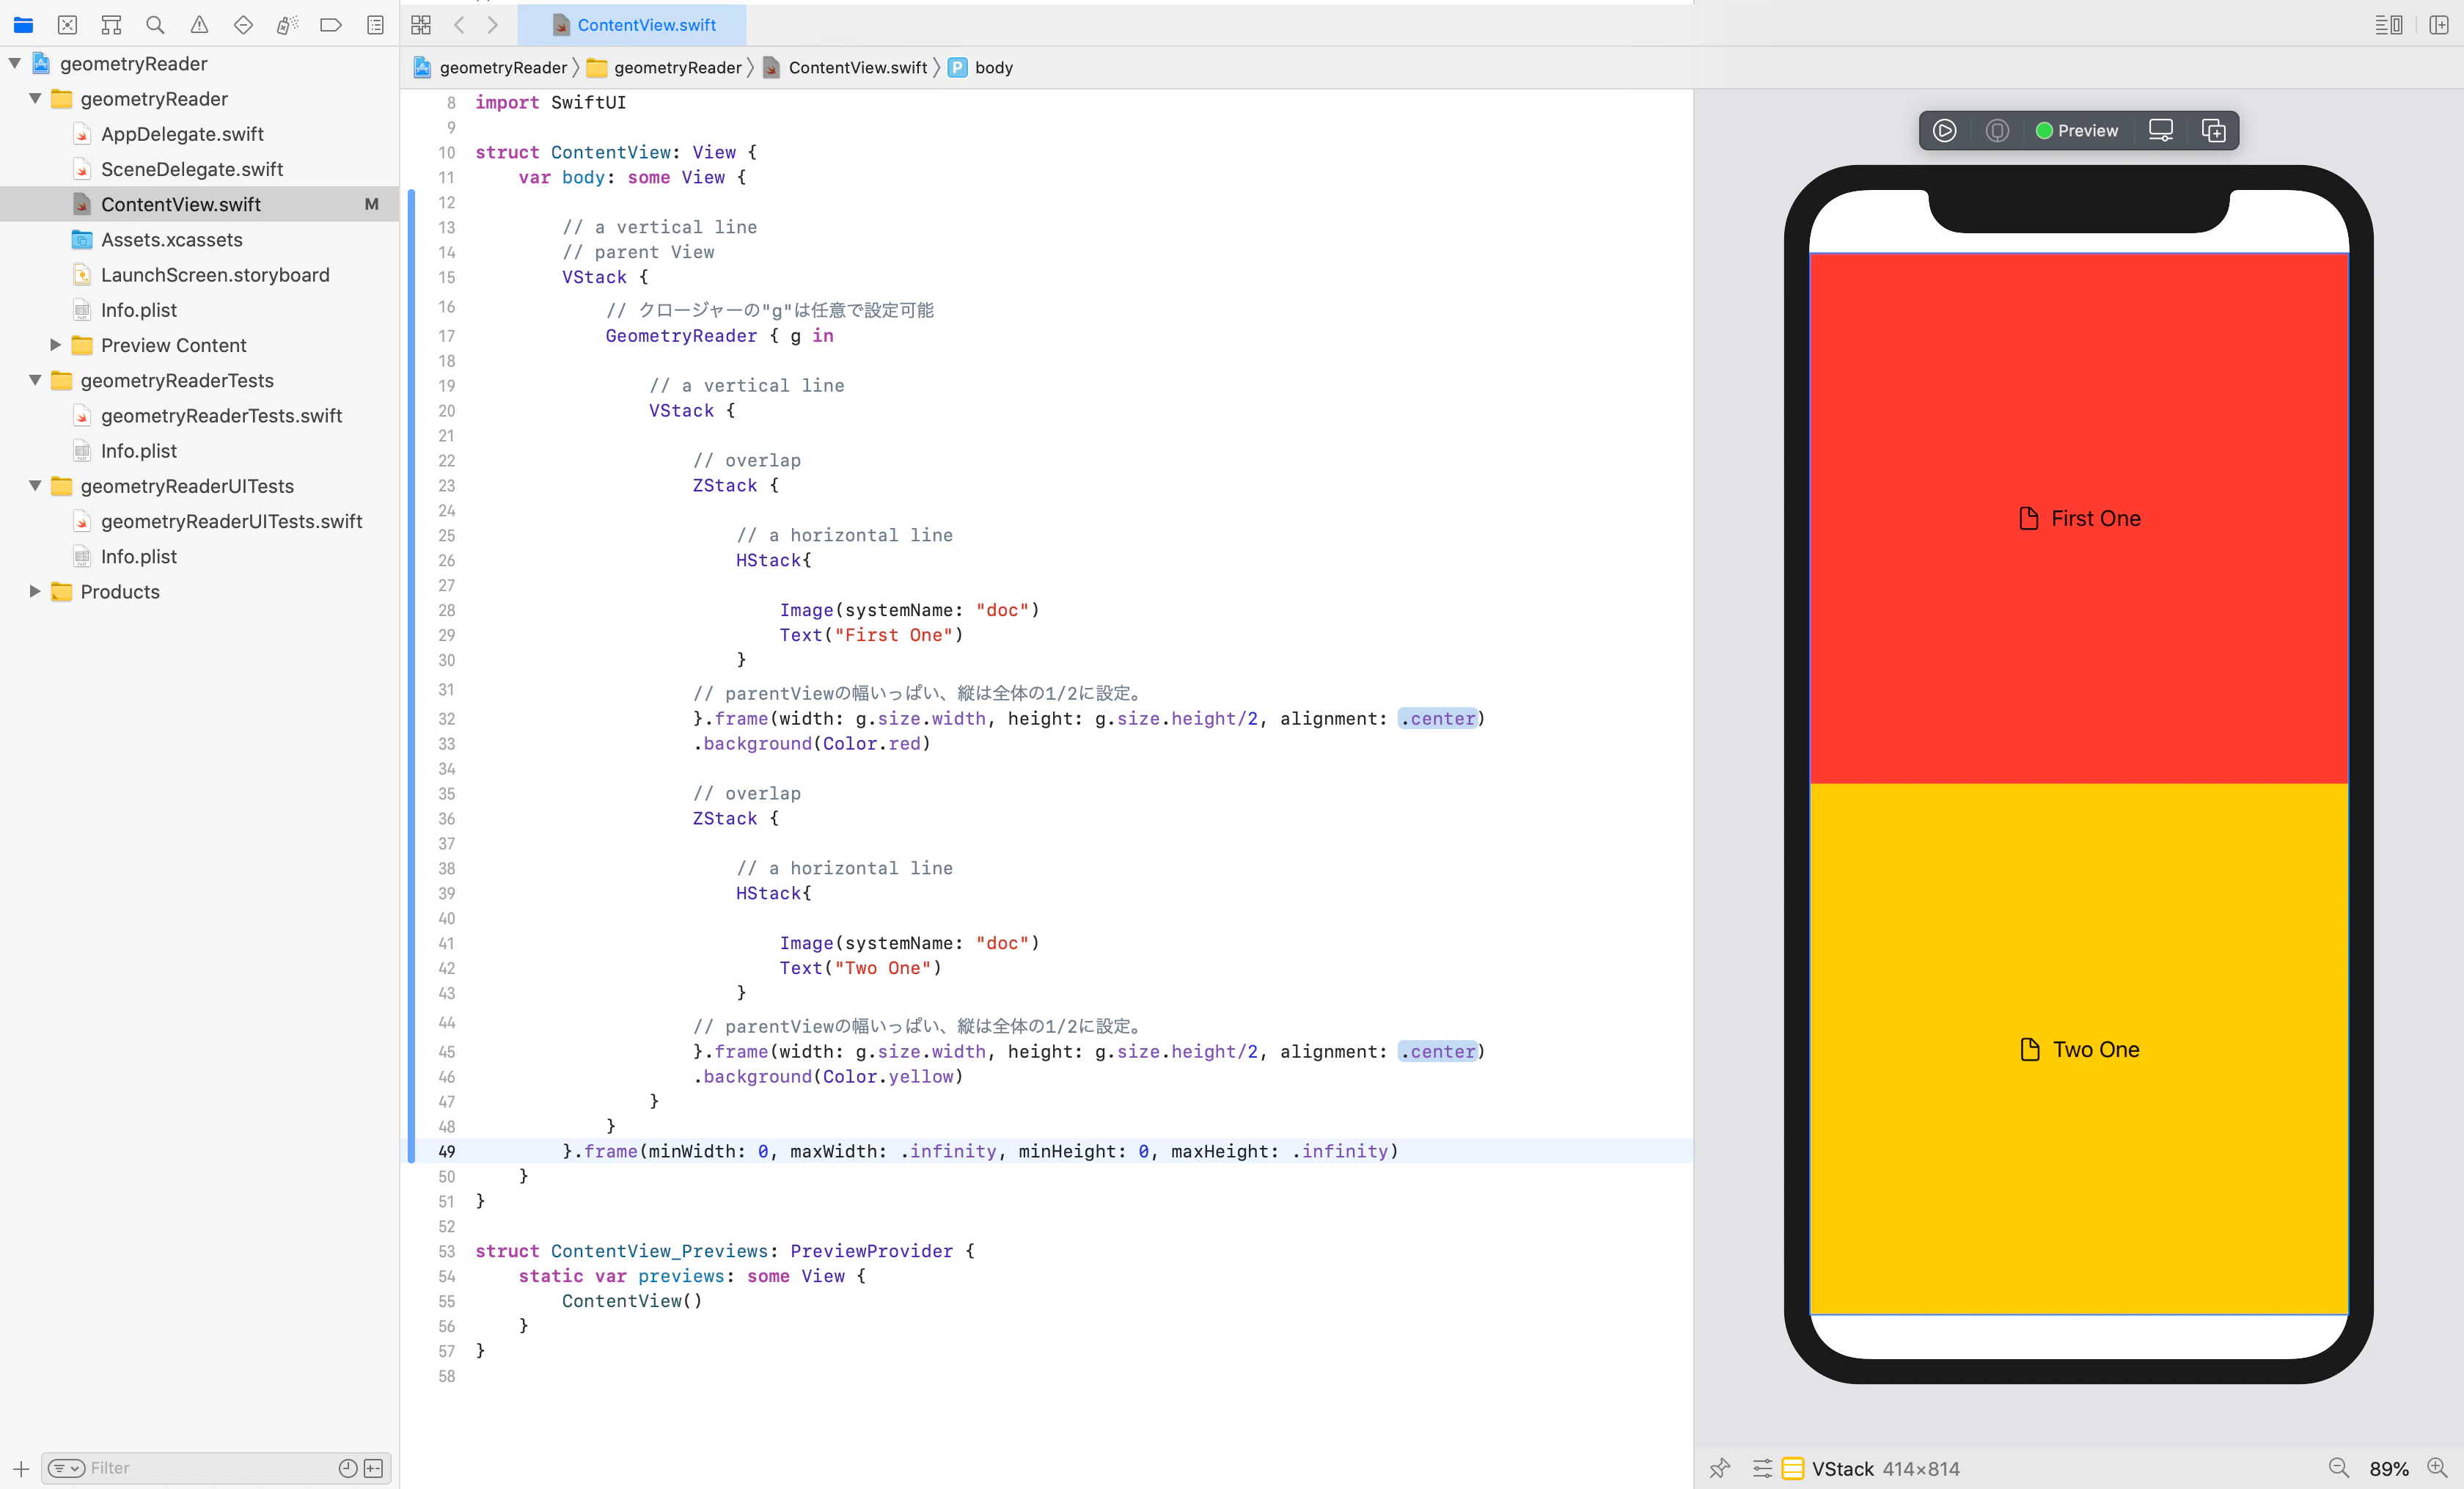Select the red First One preview area
This screenshot has height=1489, width=2464.
coord(2079,518)
